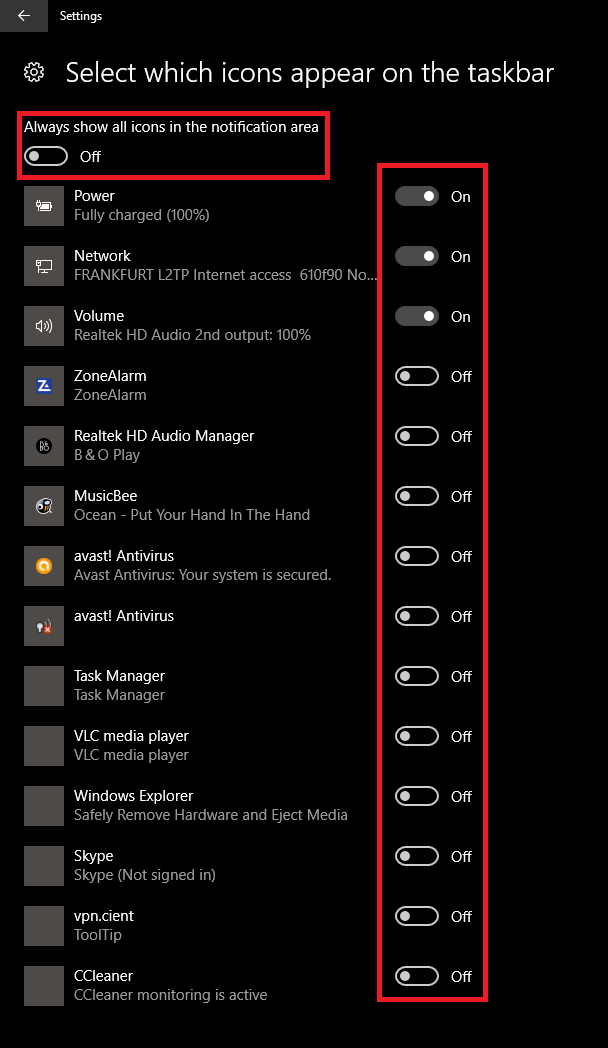The height and width of the screenshot is (1048, 608).
Task: Click the 'Network' row title
Action: (x=102, y=256)
